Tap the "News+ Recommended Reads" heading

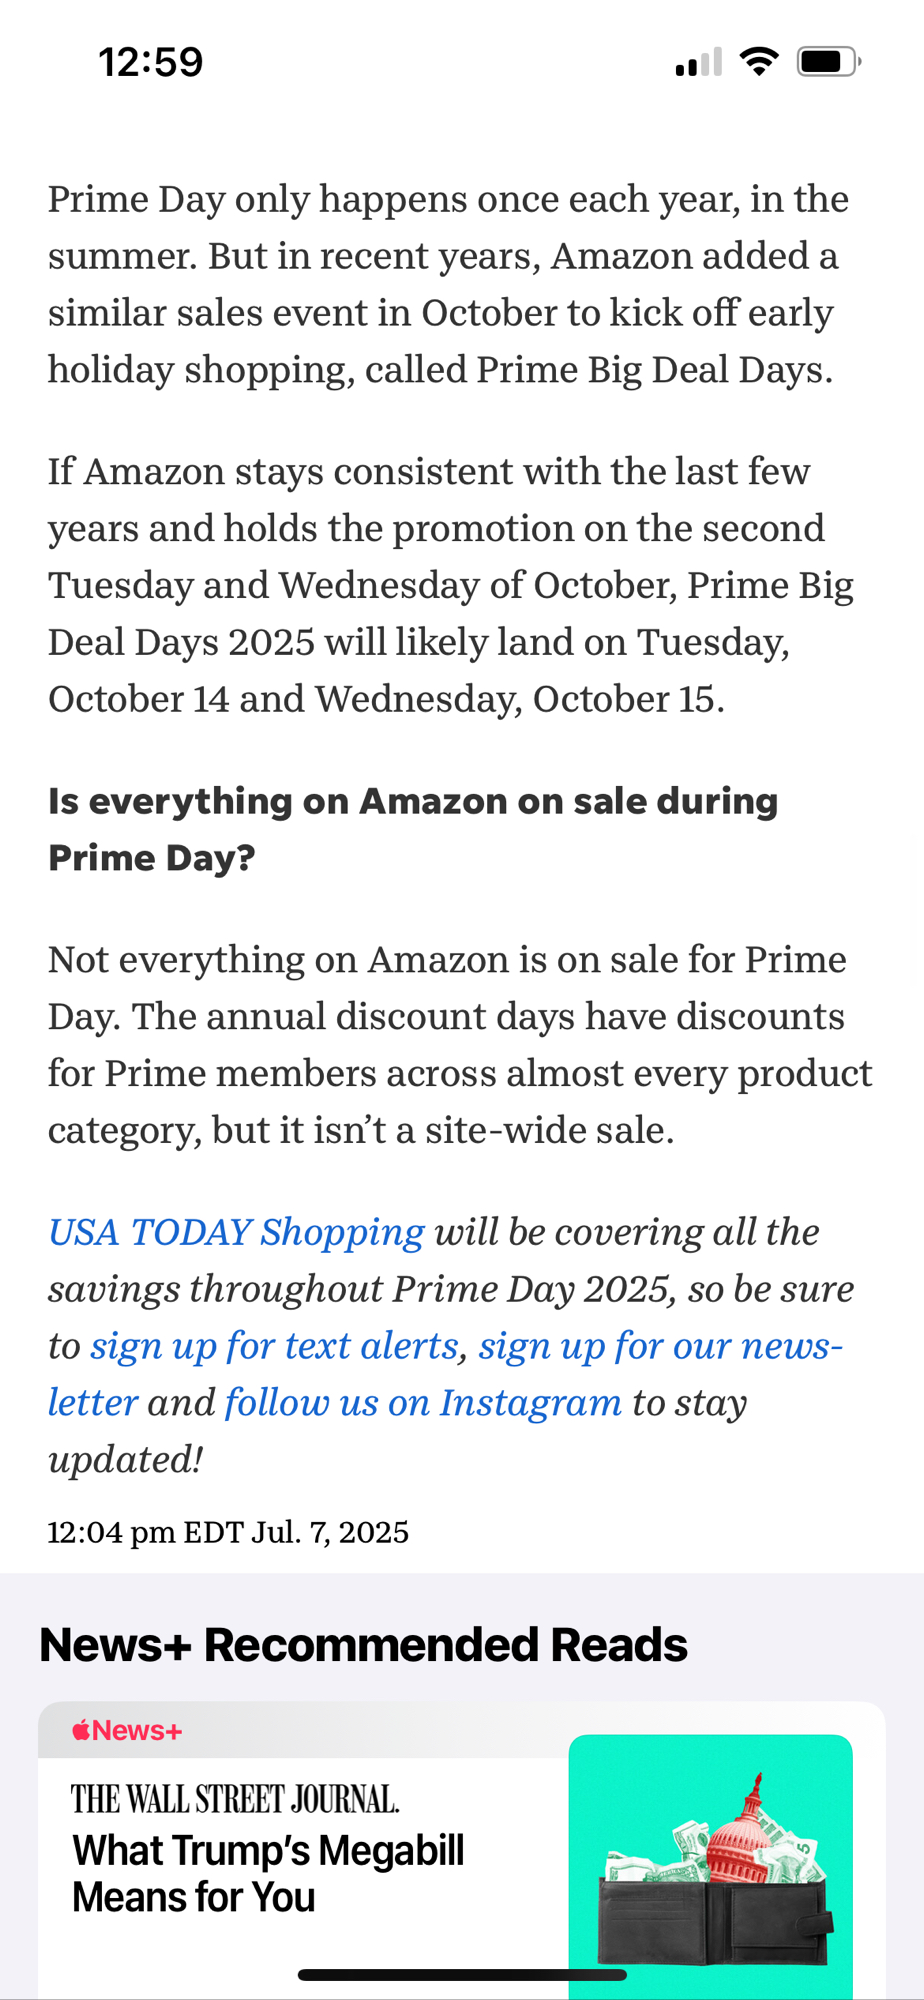pos(363,1645)
